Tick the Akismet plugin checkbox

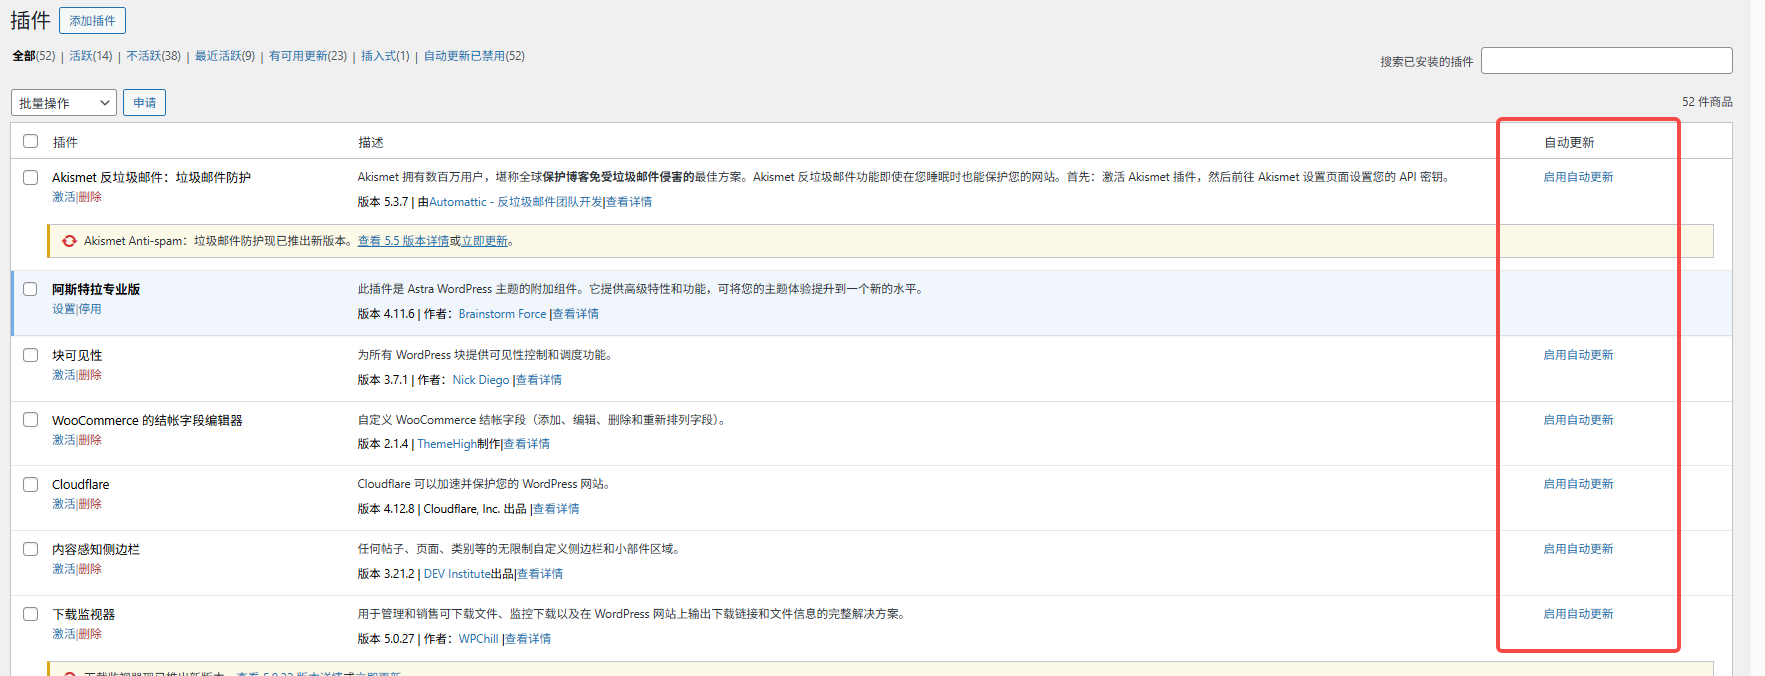point(31,177)
